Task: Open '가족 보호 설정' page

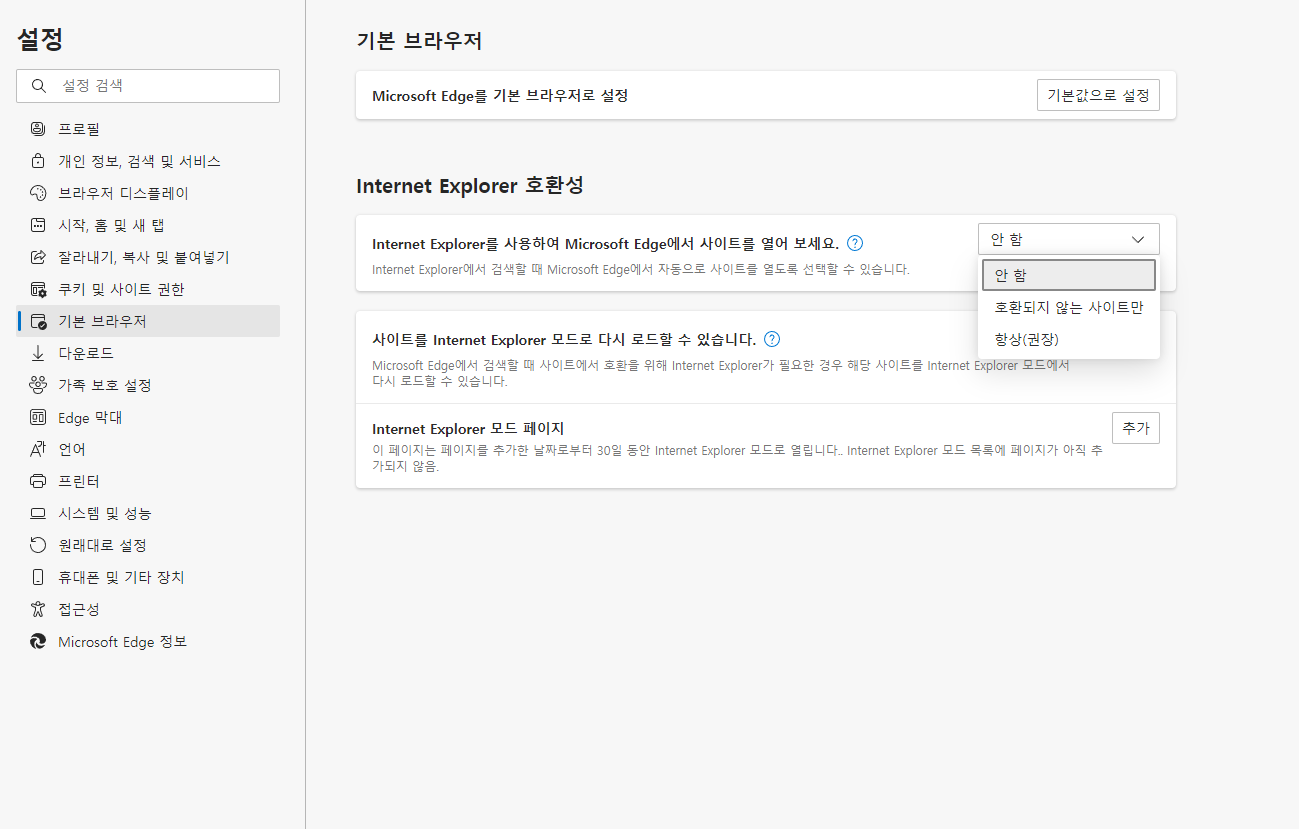Action: (x=148, y=385)
